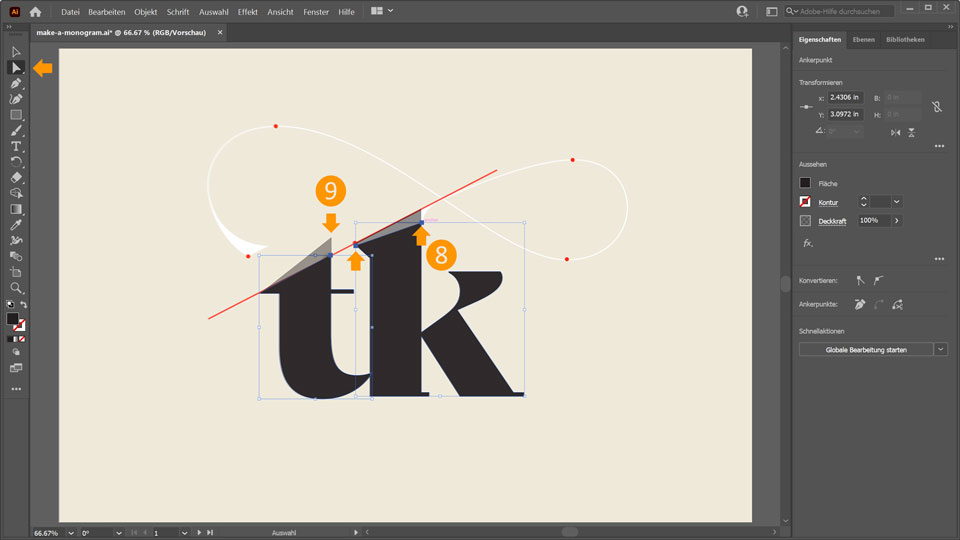Screen dimensions: 960x540
Task: Convert anchor point to smooth
Action: (x=879, y=280)
